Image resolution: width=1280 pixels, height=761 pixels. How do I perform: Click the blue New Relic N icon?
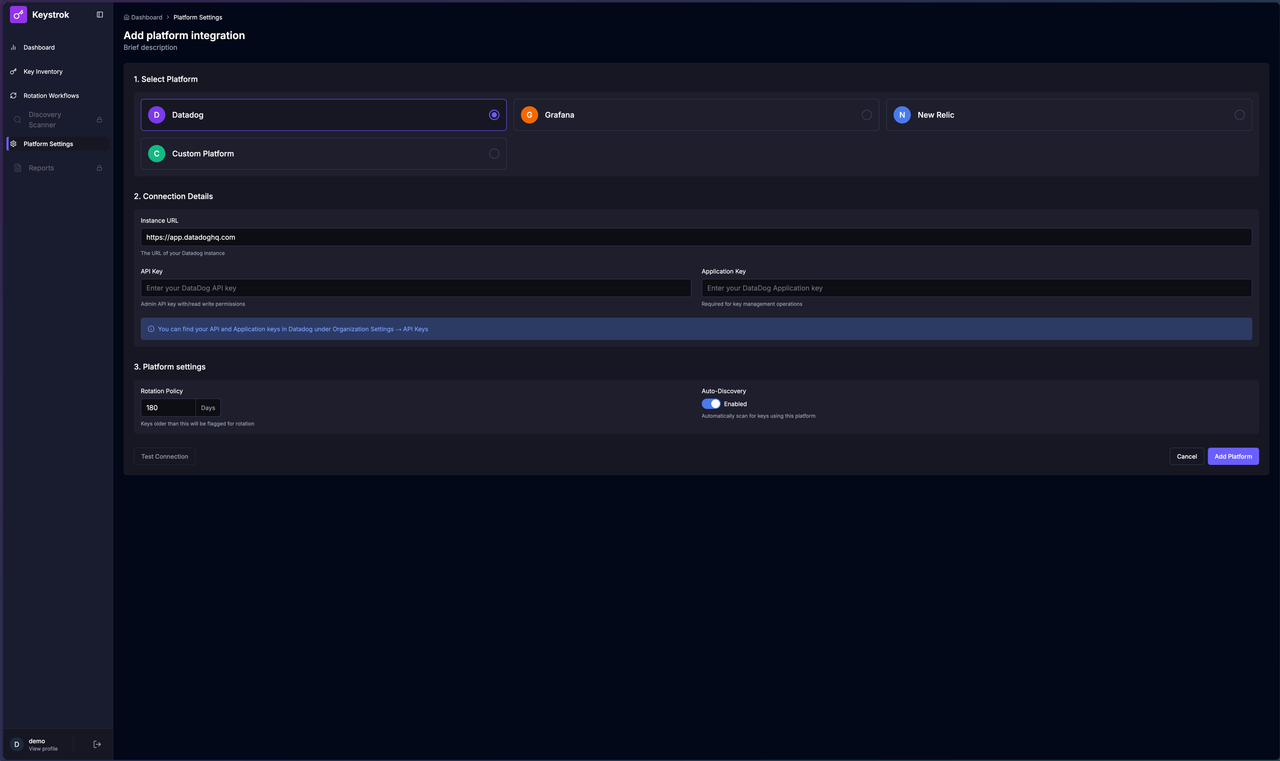pos(902,115)
